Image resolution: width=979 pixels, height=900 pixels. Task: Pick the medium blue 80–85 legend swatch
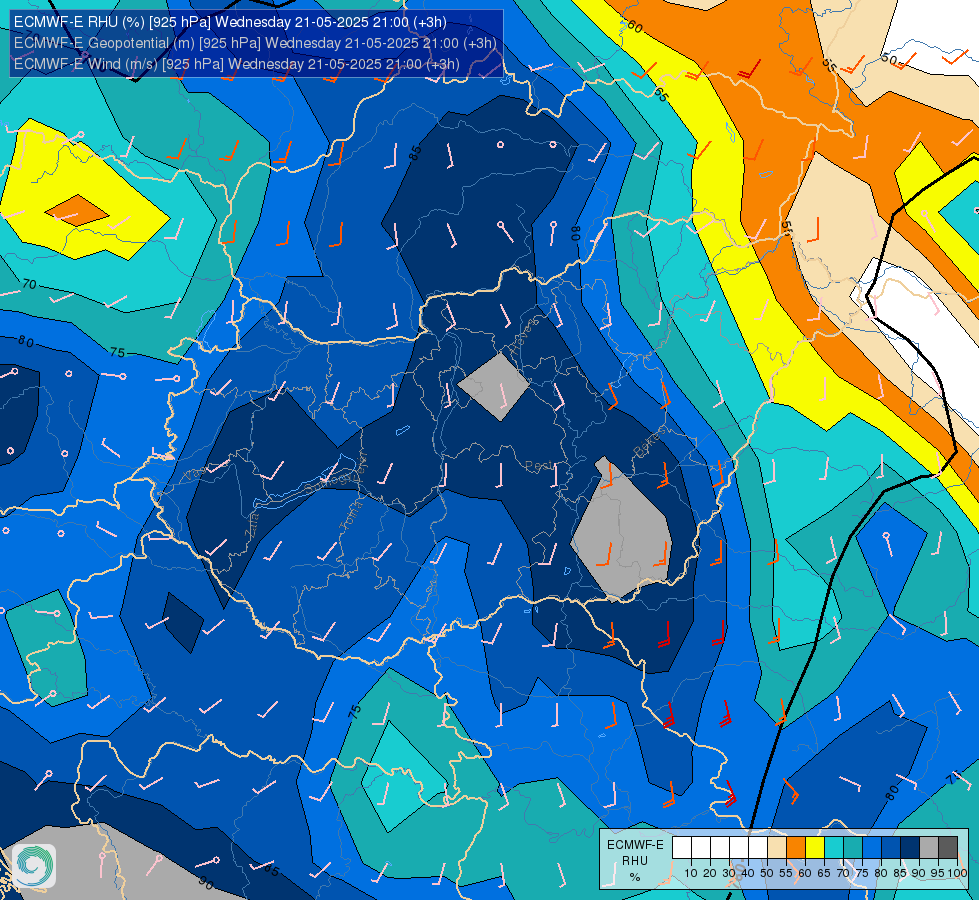pyautogui.click(x=891, y=848)
